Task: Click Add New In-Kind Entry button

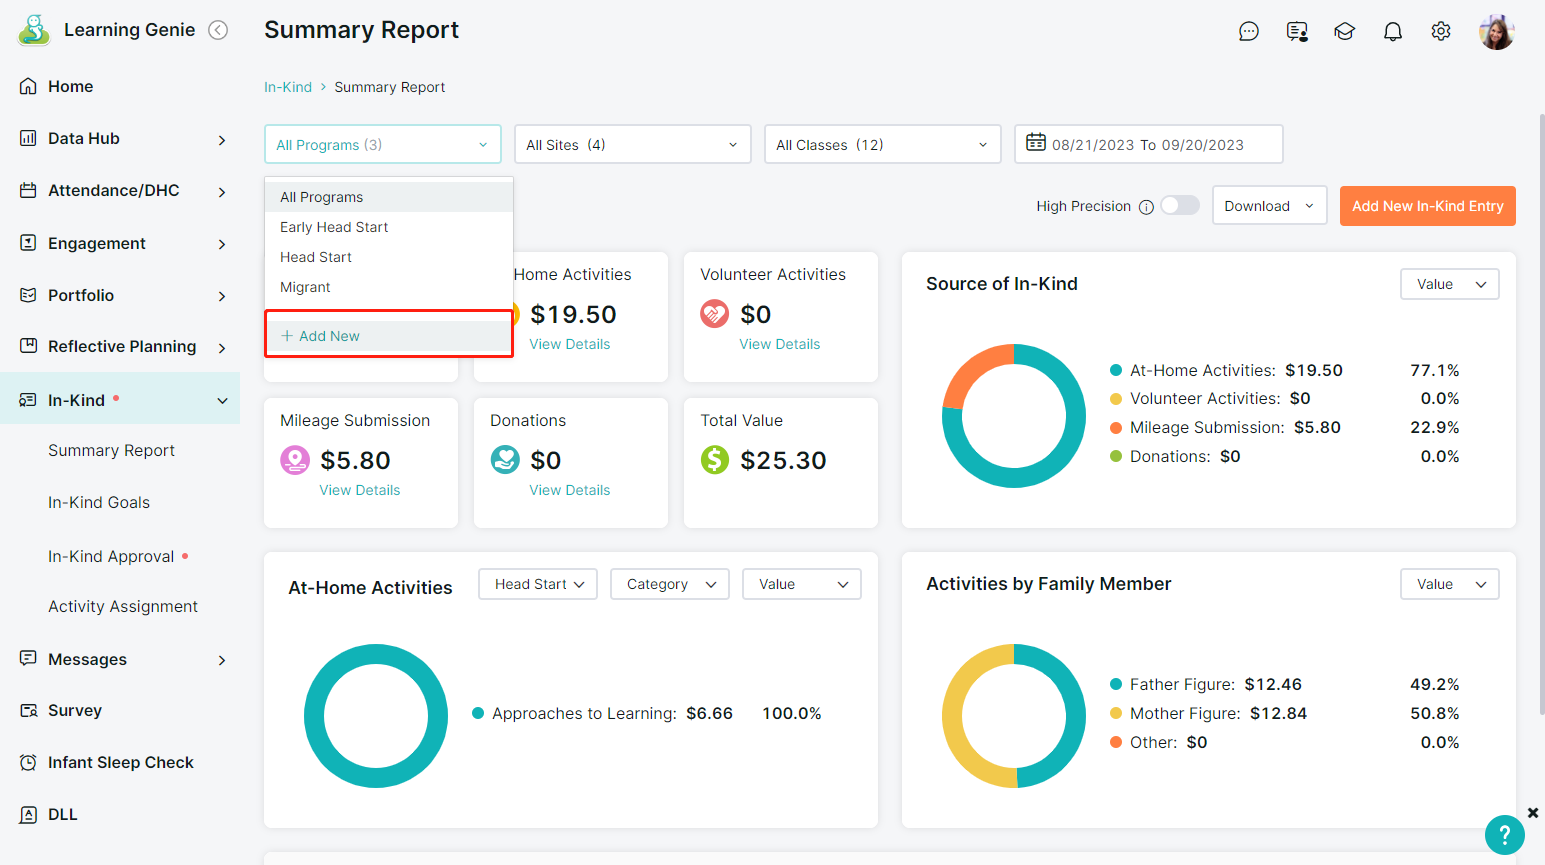Action: click(x=1427, y=206)
